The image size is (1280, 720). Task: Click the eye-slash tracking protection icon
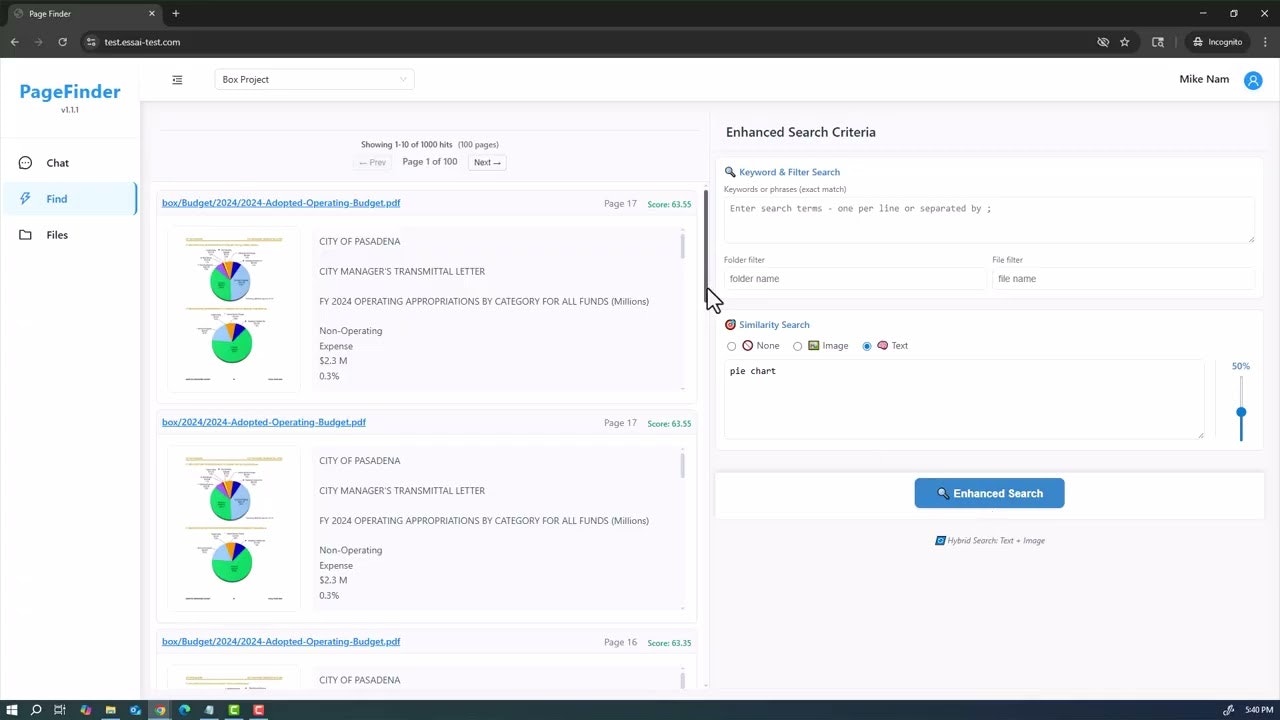pyautogui.click(x=1103, y=42)
